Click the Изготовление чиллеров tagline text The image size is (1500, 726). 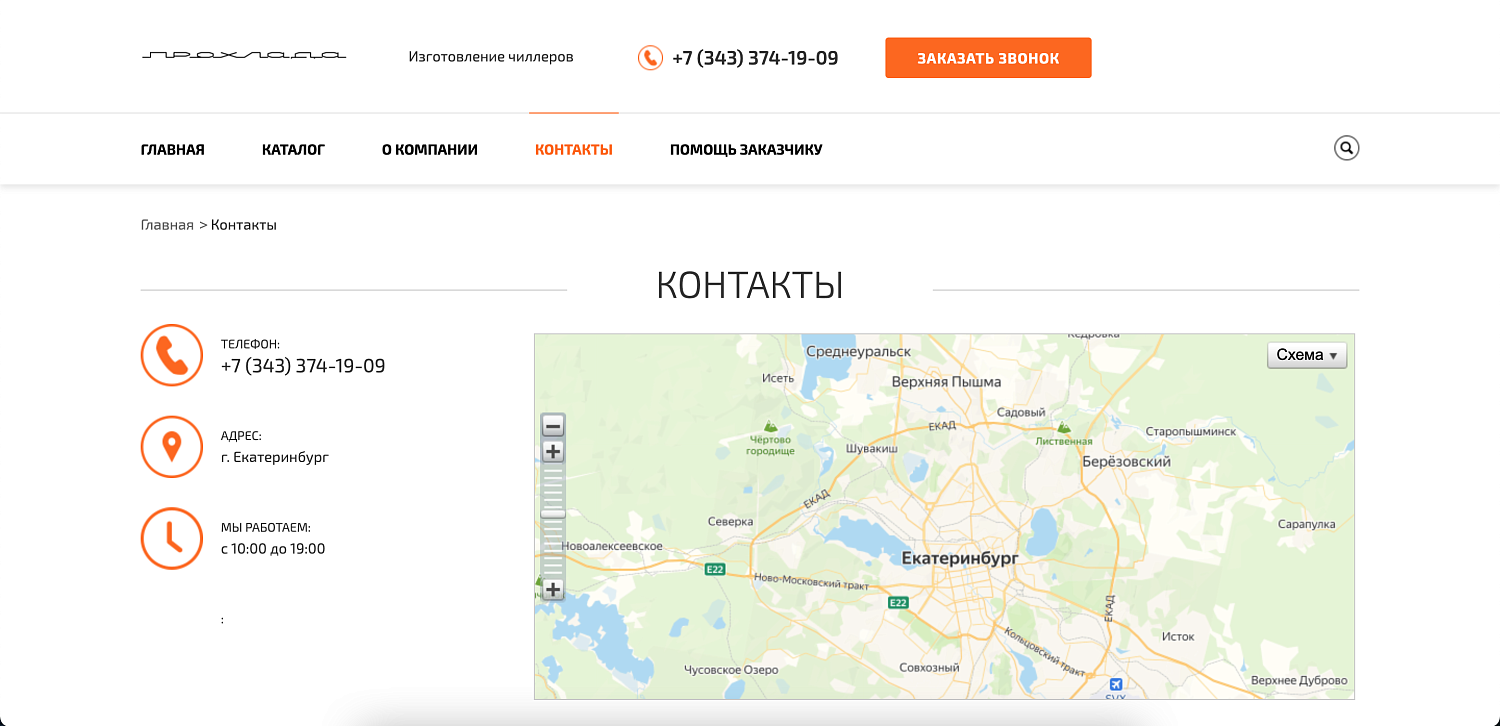491,57
